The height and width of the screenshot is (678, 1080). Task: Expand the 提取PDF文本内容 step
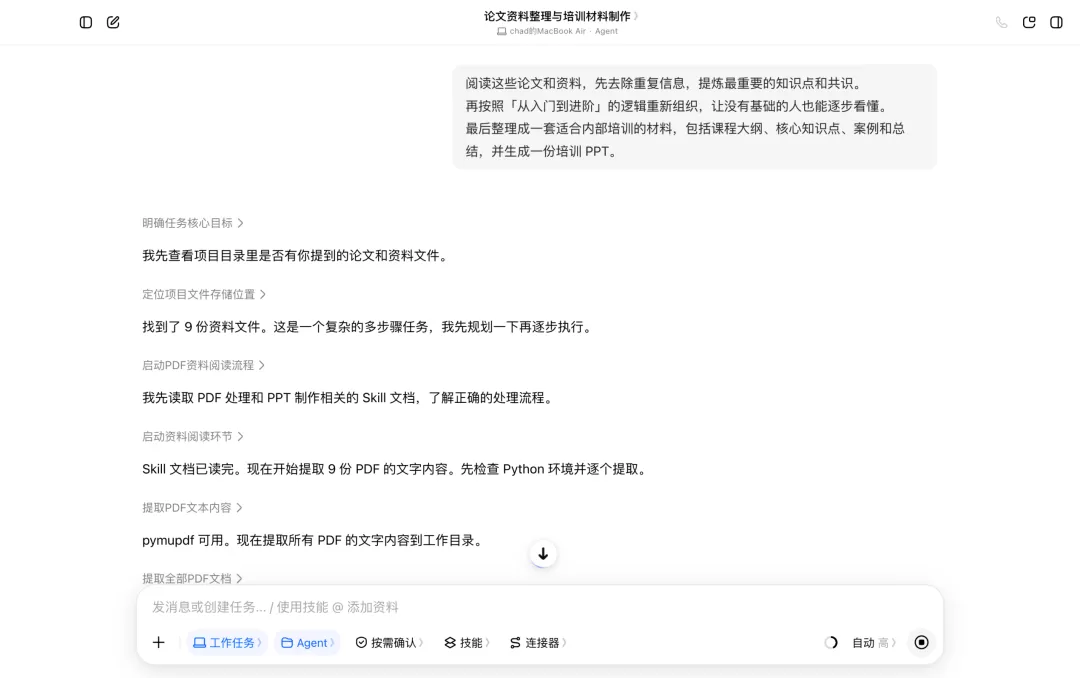point(192,508)
